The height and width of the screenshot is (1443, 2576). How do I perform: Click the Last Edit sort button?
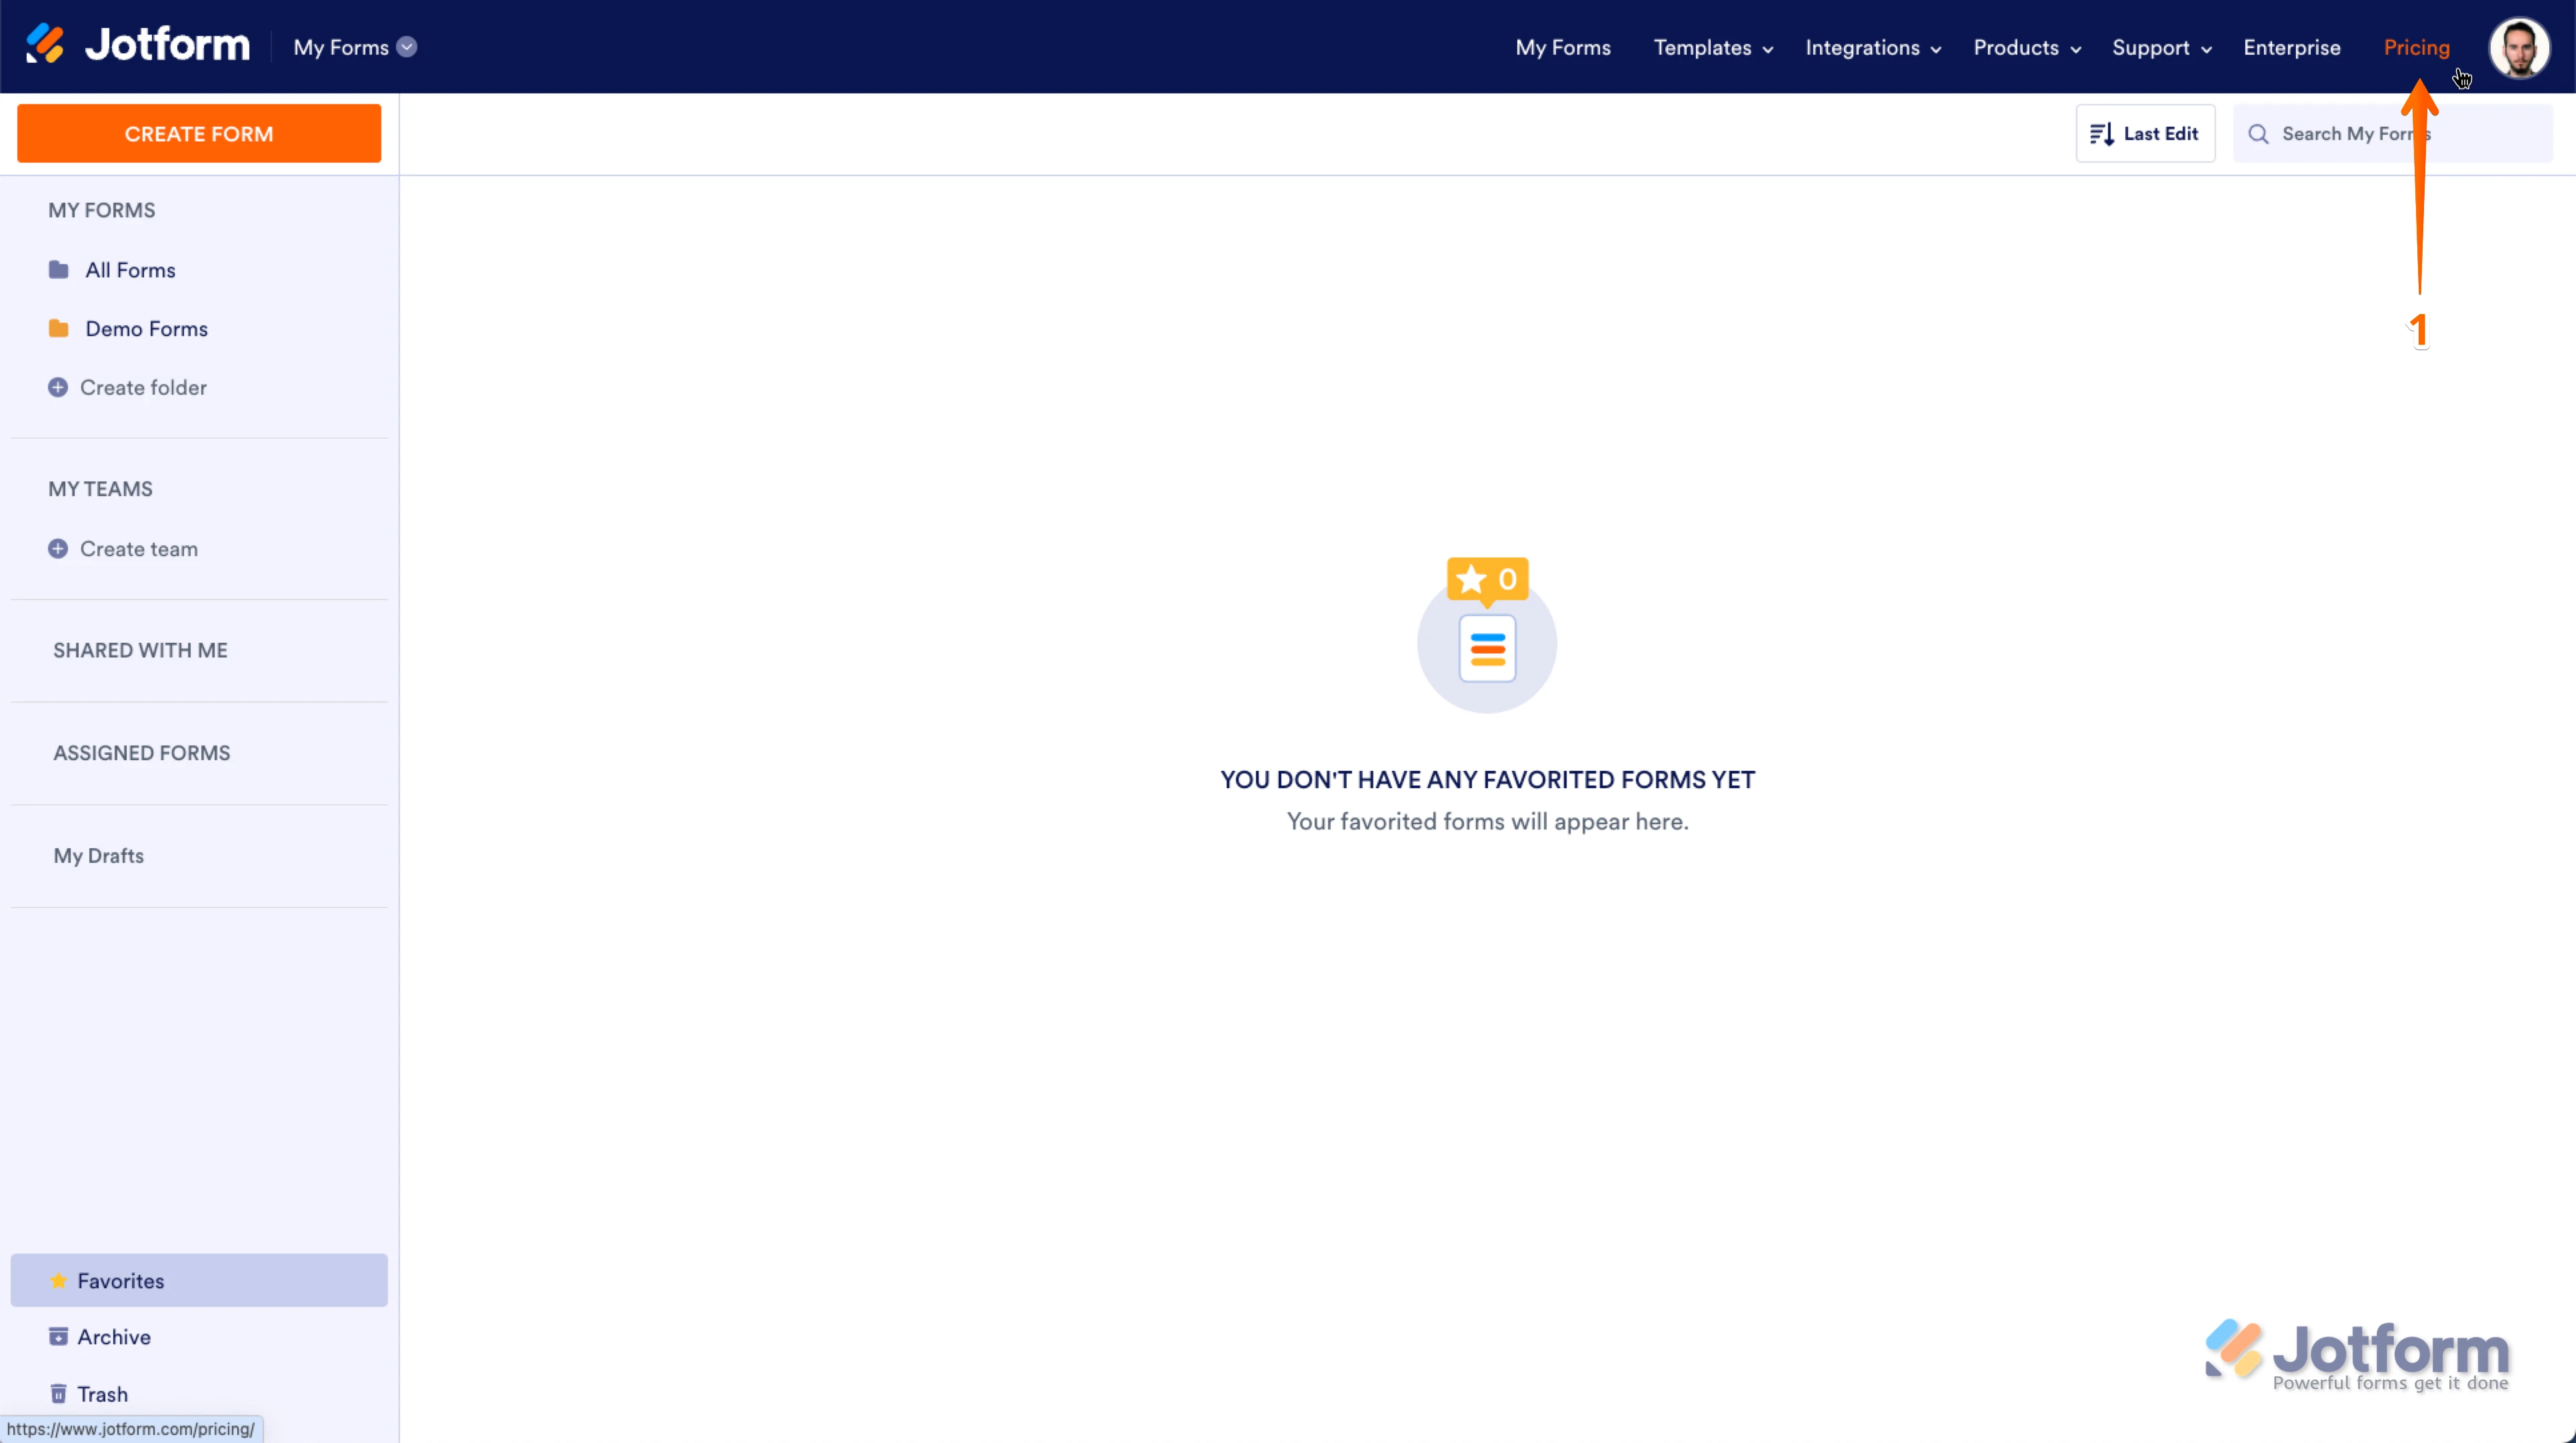point(2145,134)
